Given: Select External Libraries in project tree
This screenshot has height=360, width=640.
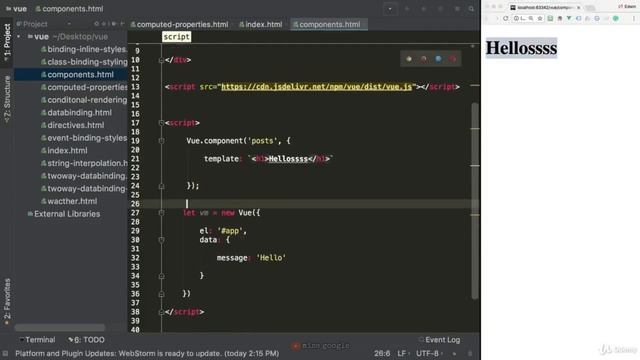Looking at the screenshot, I should coord(64,214).
